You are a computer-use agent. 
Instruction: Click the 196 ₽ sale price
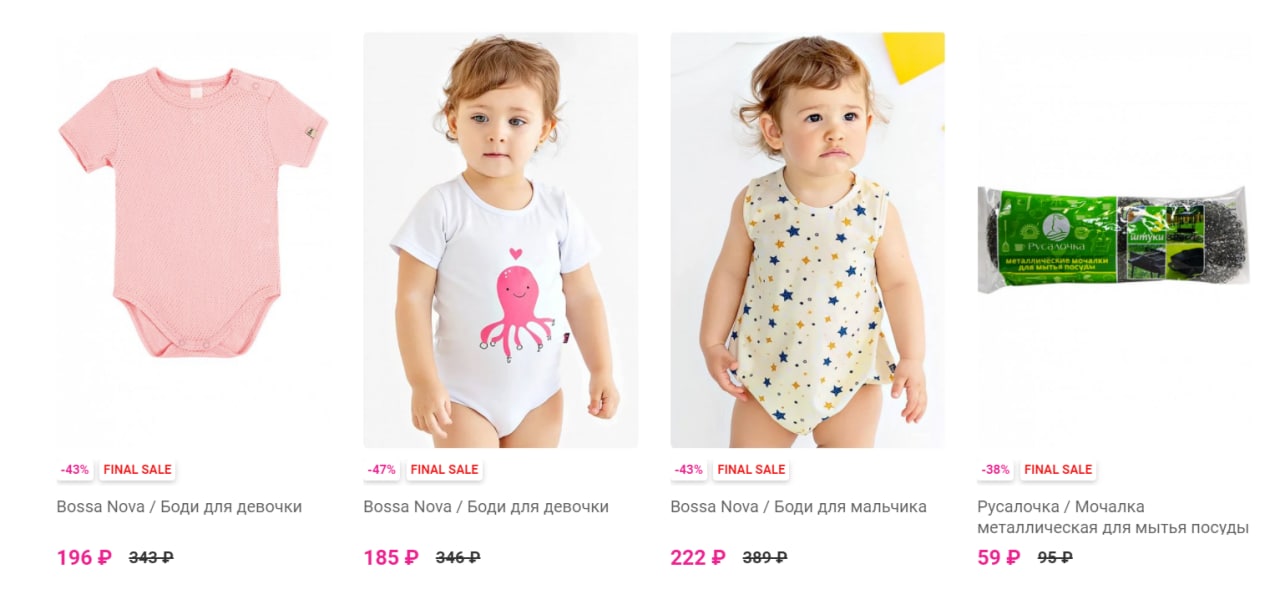pyautogui.click(x=84, y=558)
